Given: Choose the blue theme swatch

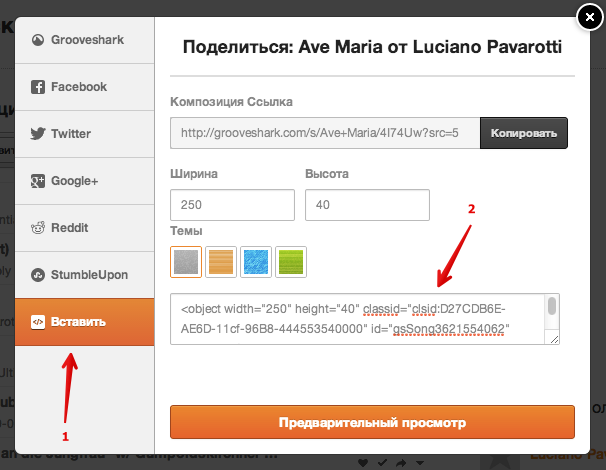Looking at the screenshot, I should [256, 262].
